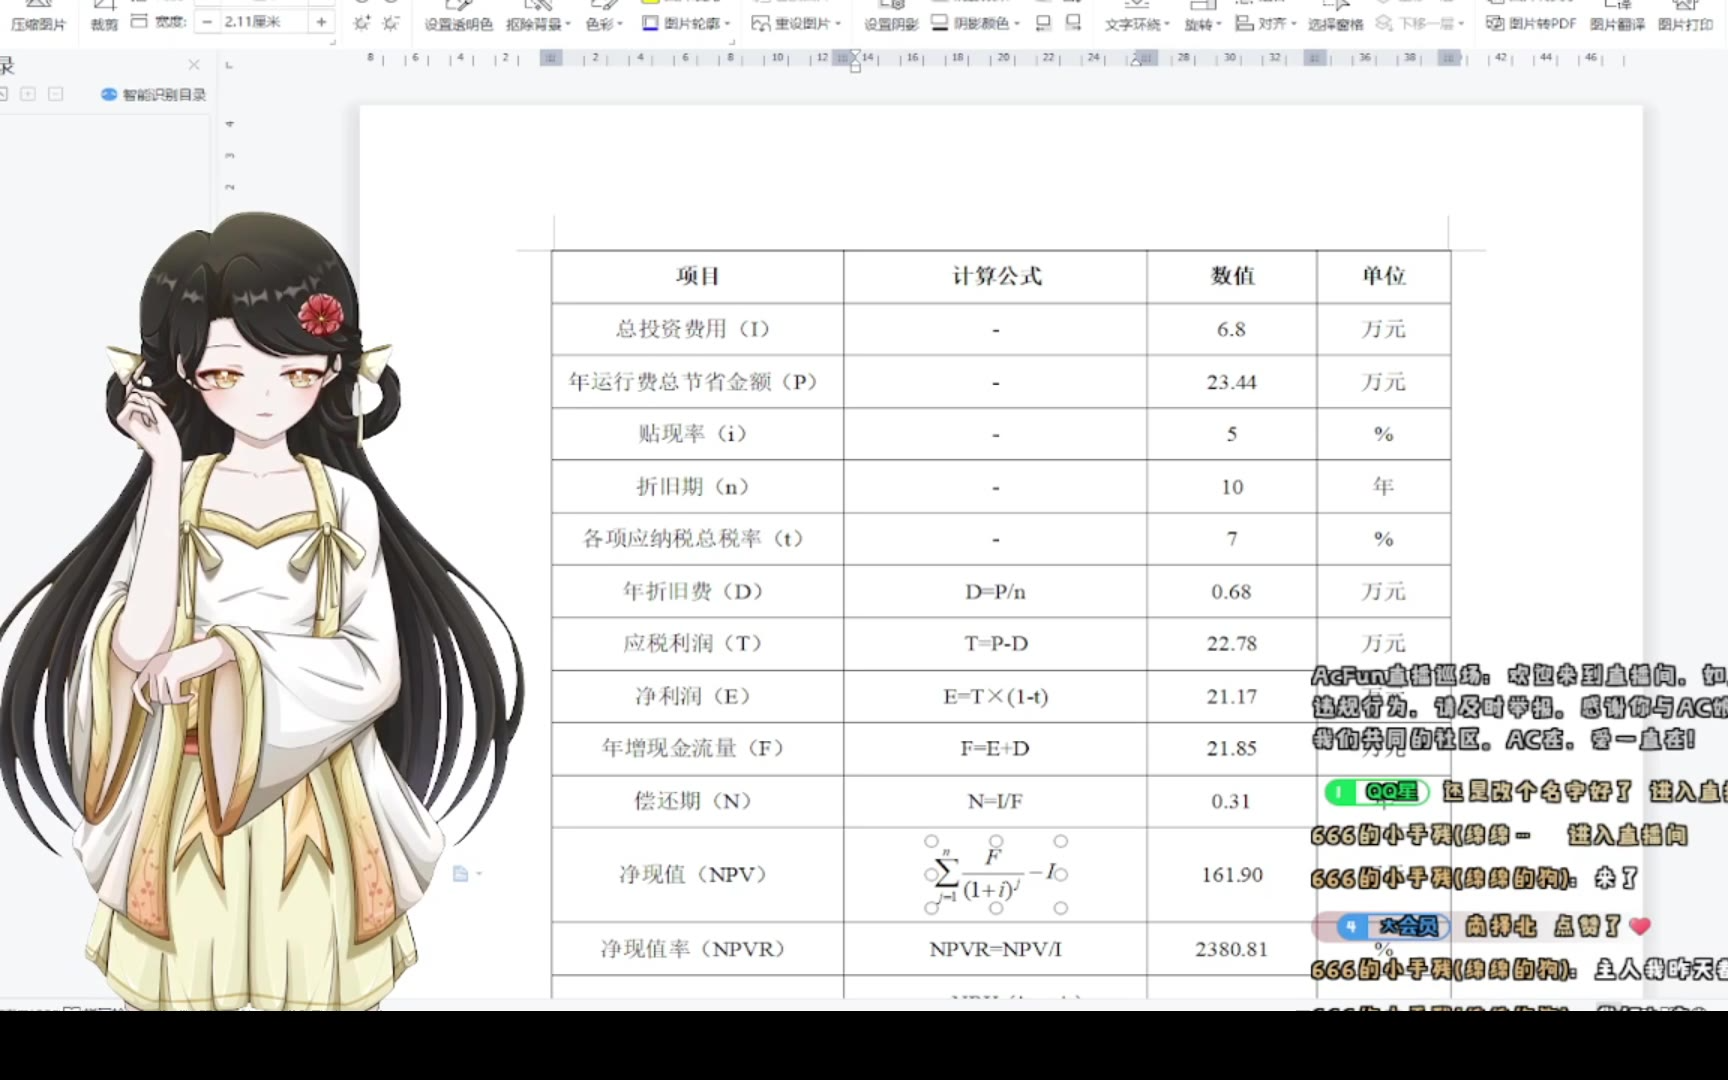Open the 抠除背景 remove background dropdown
1728x1080 pixels.
tap(538, 16)
